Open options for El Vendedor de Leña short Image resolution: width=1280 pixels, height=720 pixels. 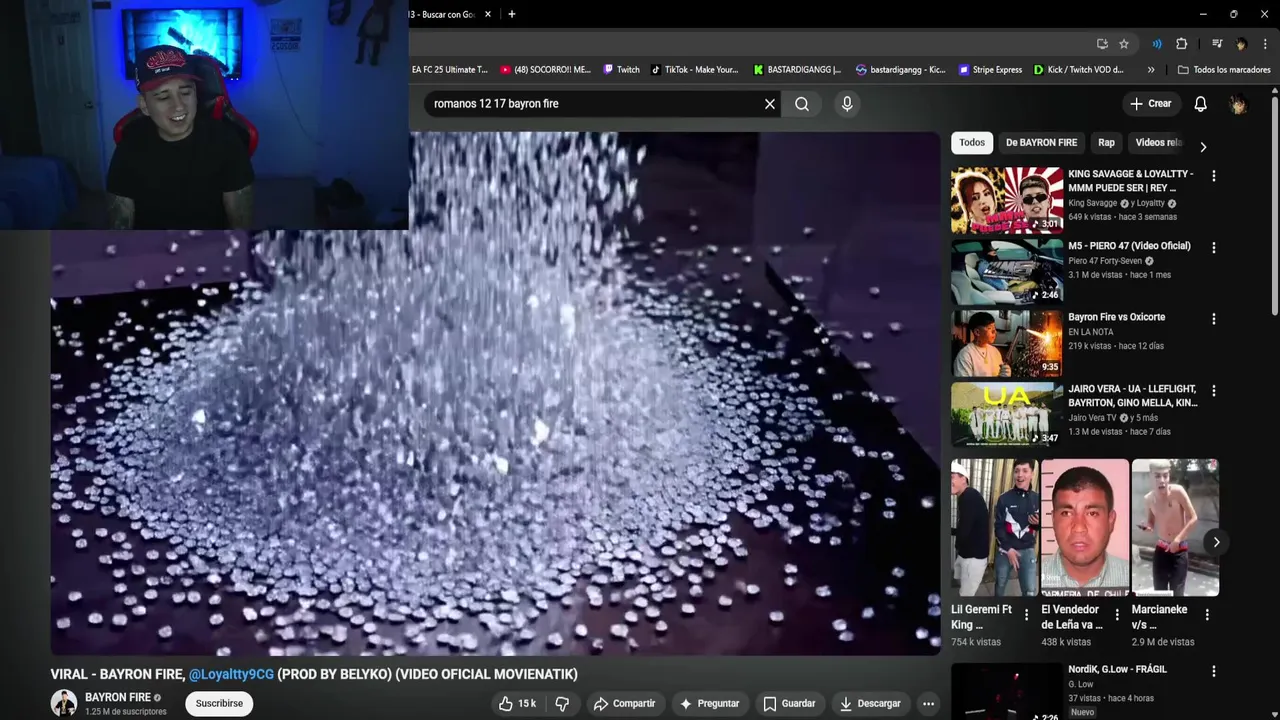click(x=1116, y=616)
